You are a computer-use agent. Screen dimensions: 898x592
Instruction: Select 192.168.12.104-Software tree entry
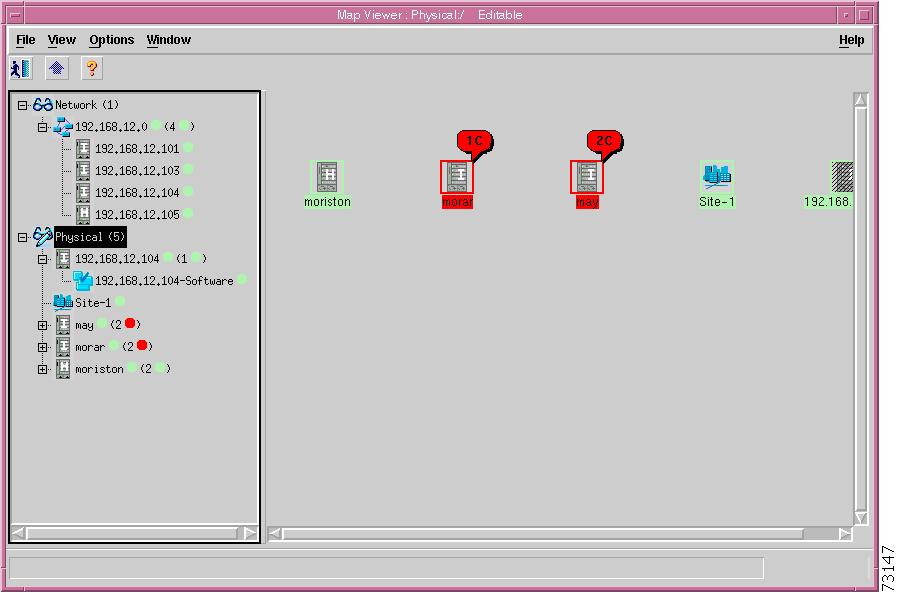(x=164, y=281)
